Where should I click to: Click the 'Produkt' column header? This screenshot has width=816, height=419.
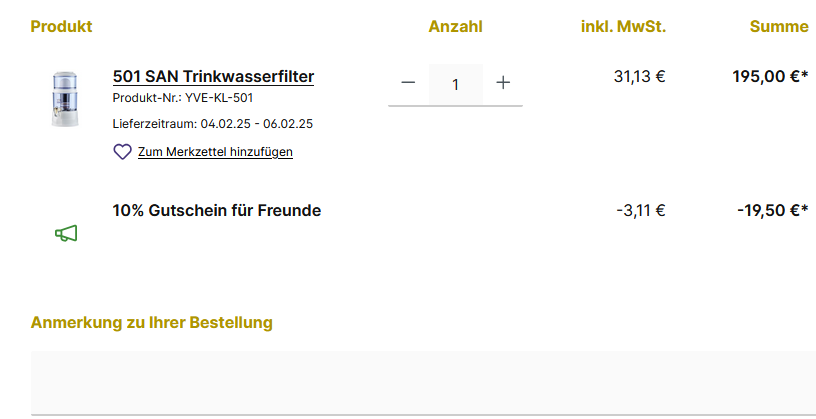coord(61,26)
